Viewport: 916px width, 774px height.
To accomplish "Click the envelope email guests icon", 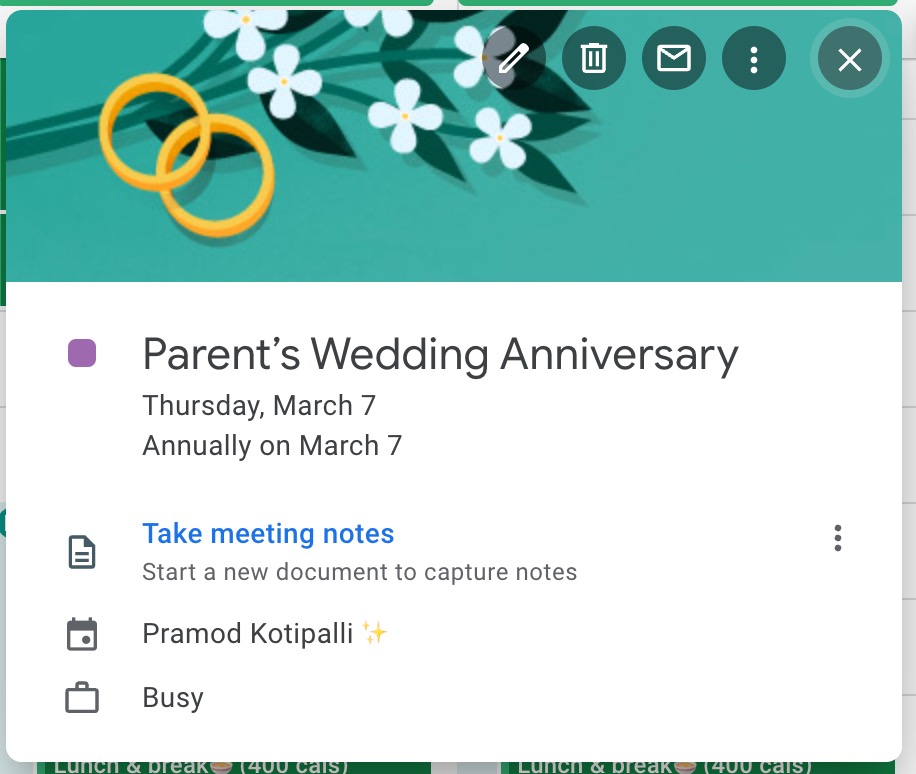I will pos(674,59).
